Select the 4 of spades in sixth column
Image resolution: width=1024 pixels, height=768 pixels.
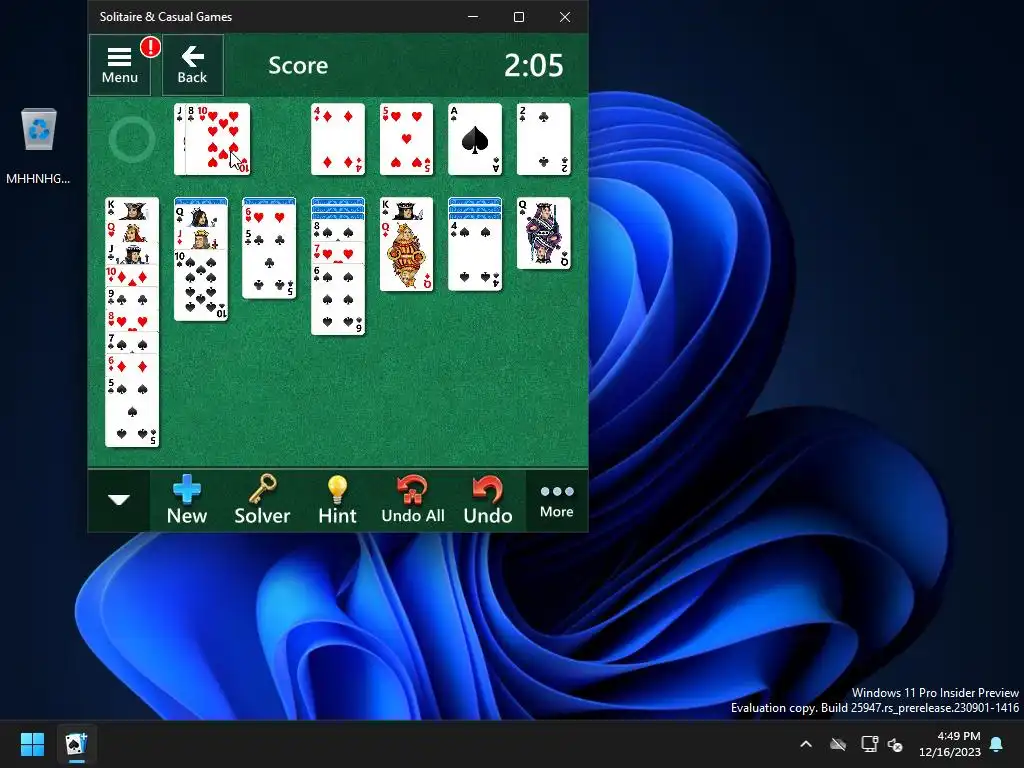[475, 255]
